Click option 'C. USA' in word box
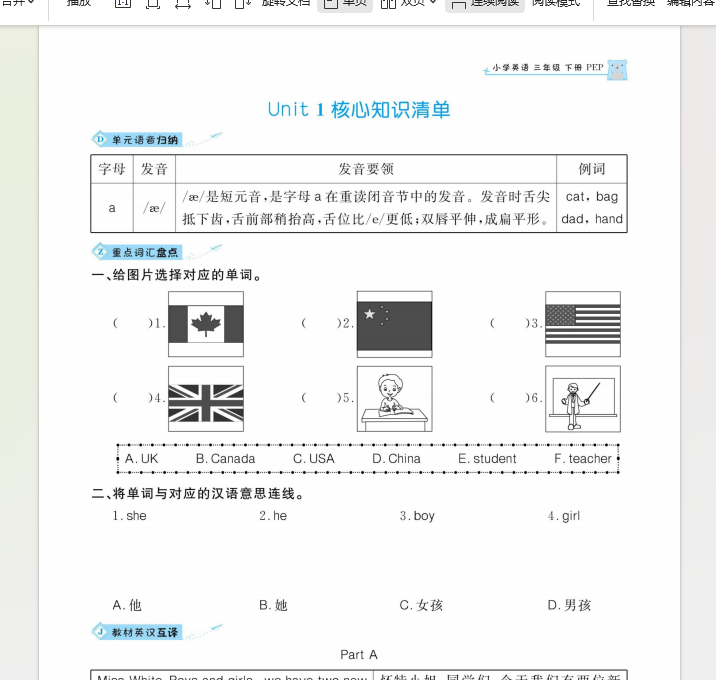Screen dimensions: 716x680 click(x=314, y=459)
